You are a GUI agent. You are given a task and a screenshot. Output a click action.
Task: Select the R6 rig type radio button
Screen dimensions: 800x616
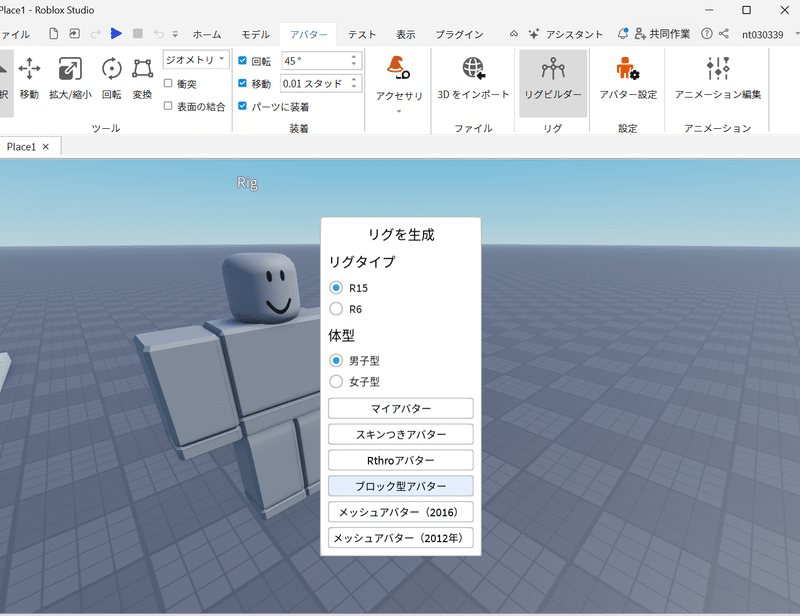click(336, 309)
